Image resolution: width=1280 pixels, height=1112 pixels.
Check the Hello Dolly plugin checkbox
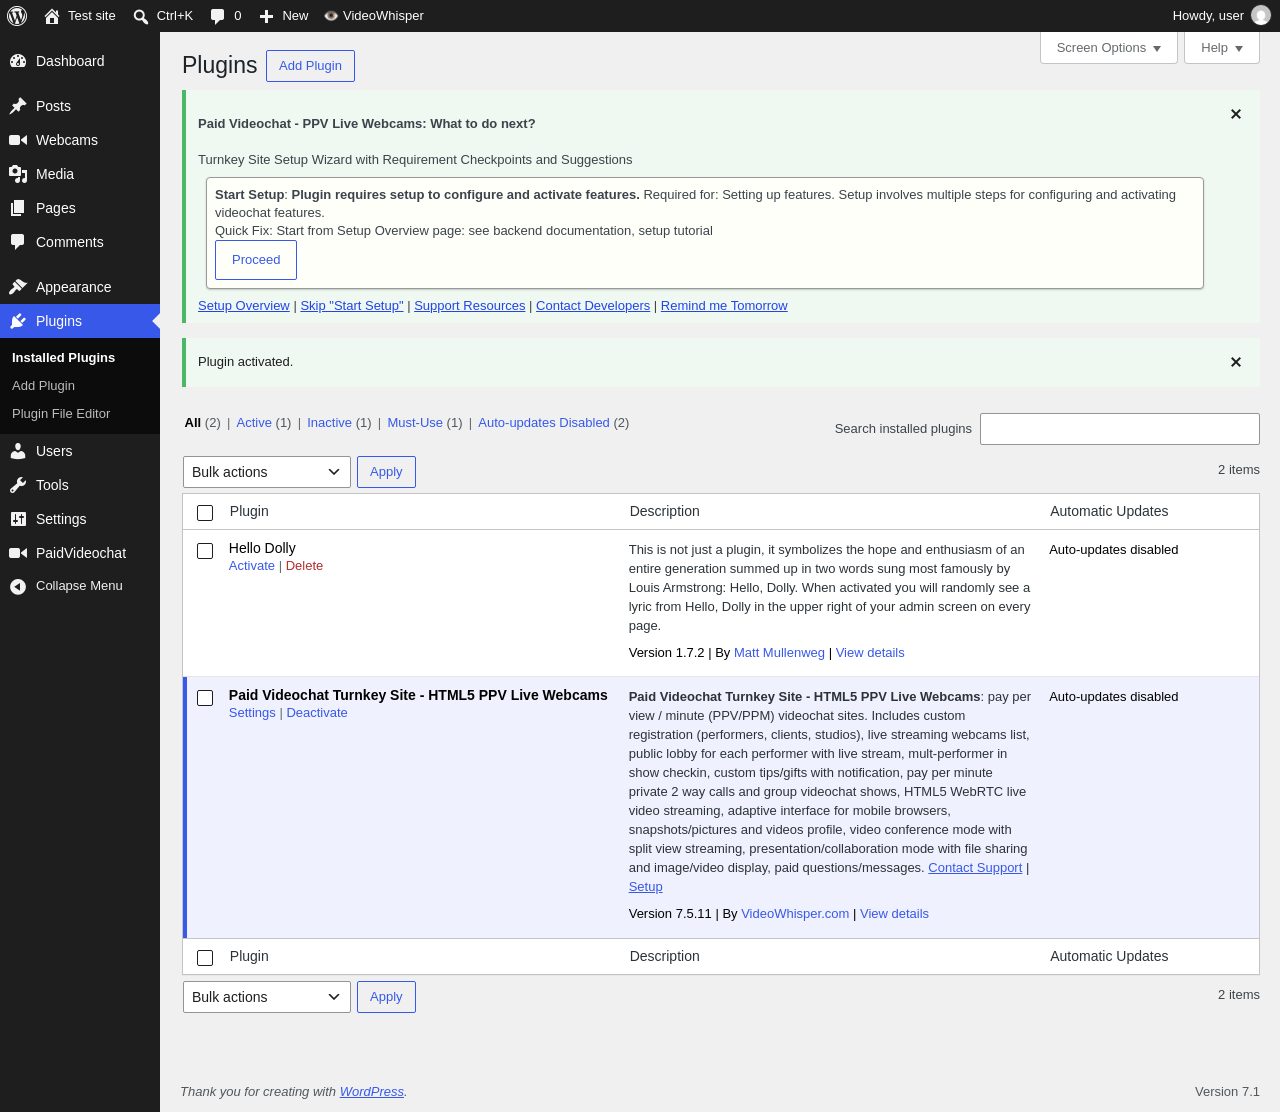(x=205, y=551)
